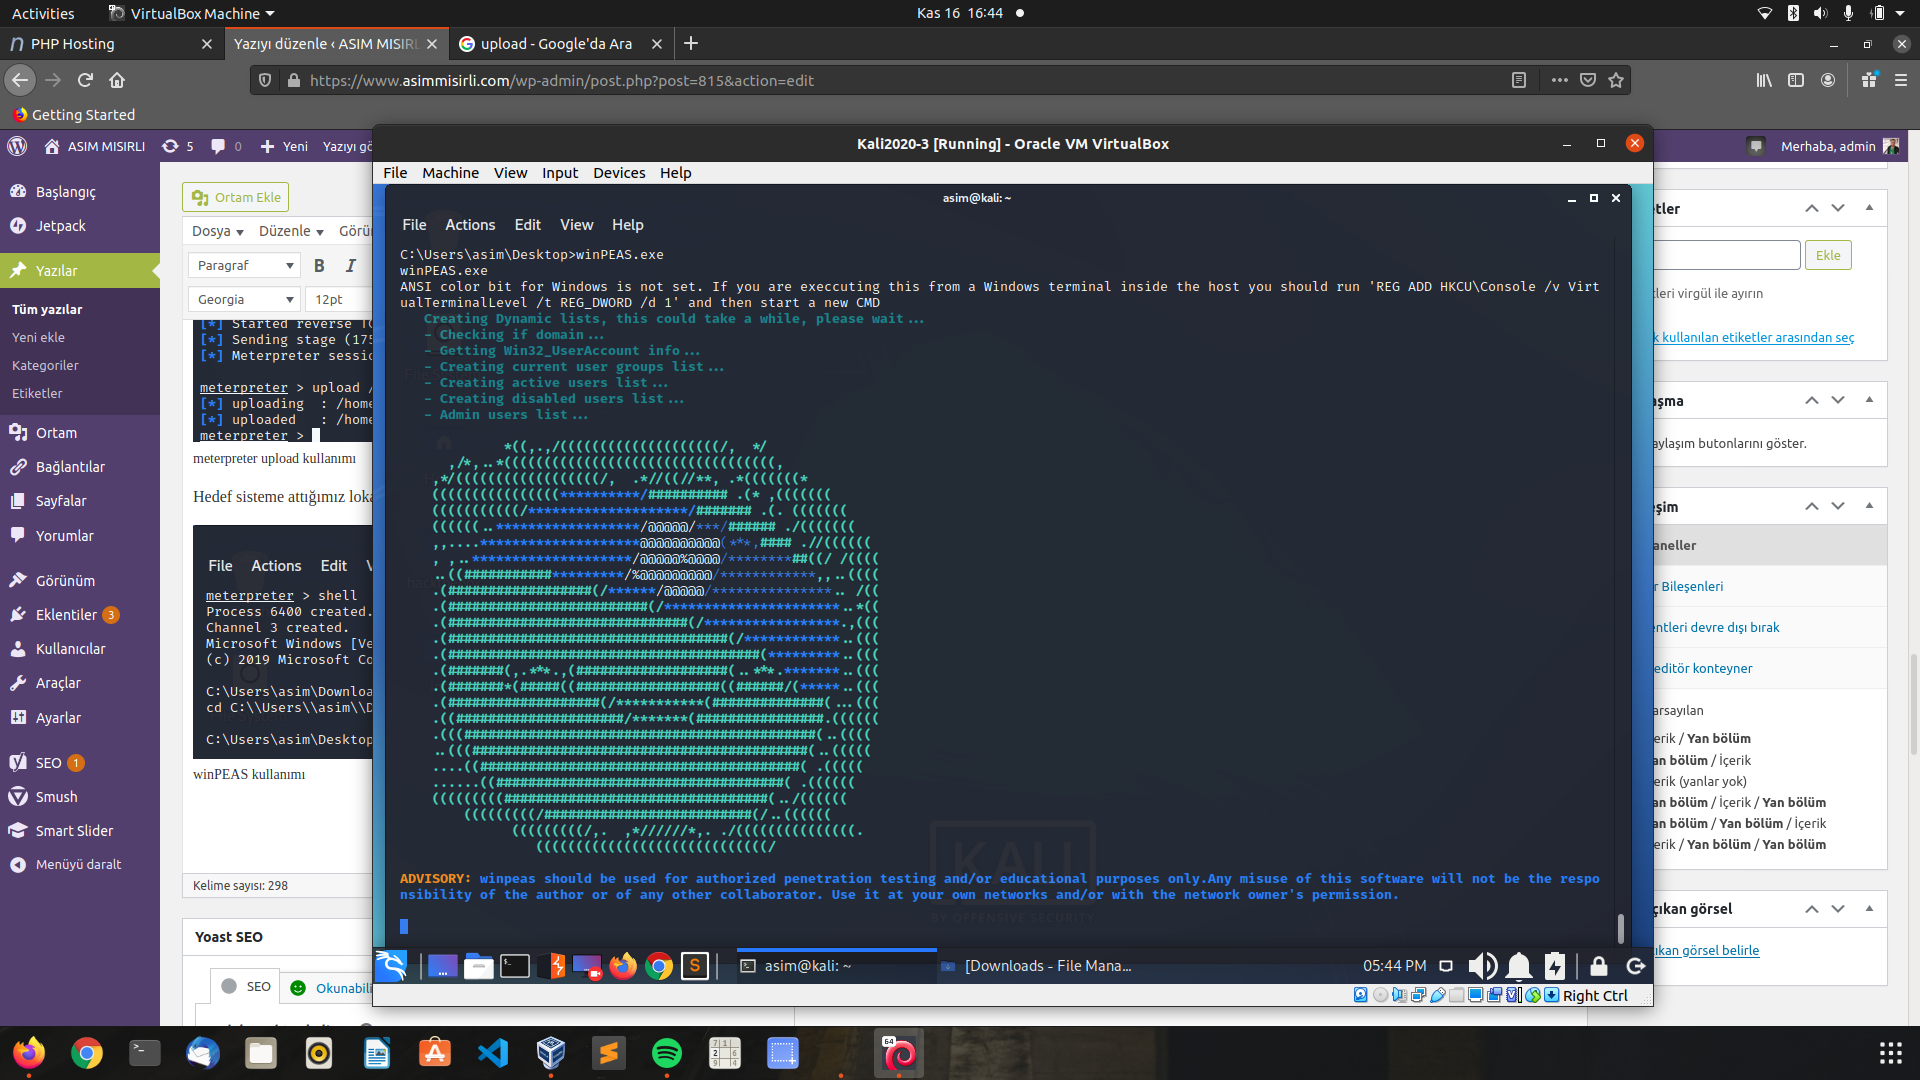Open terminal Edit menu
This screenshot has height=1080, width=1920.
527,225
